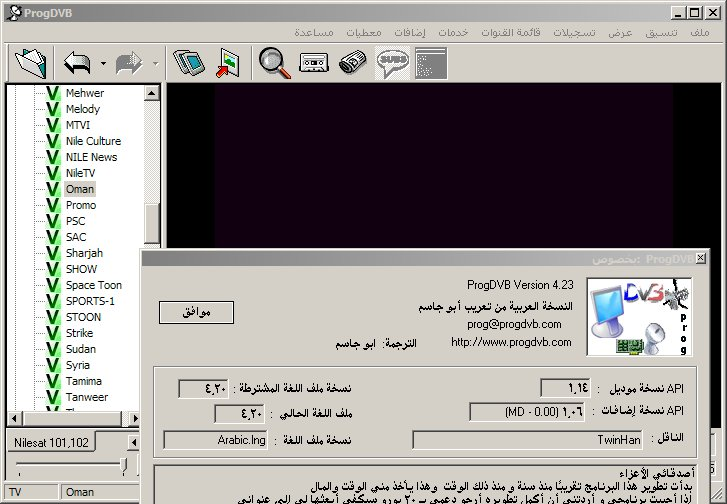The height and width of the screenshot is (504, 727).
Task: Open the forward button dropdown arrow
Action: (155, 64)
